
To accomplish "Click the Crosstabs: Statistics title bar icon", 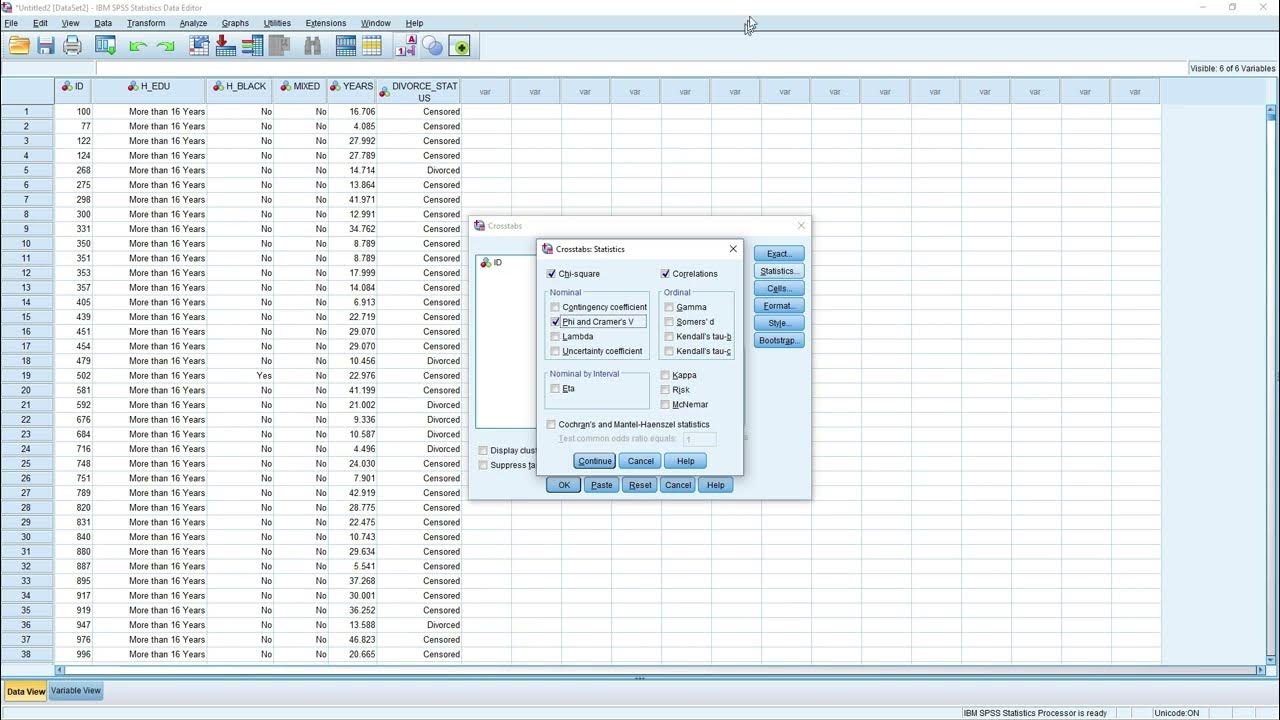I will [547, 249].
